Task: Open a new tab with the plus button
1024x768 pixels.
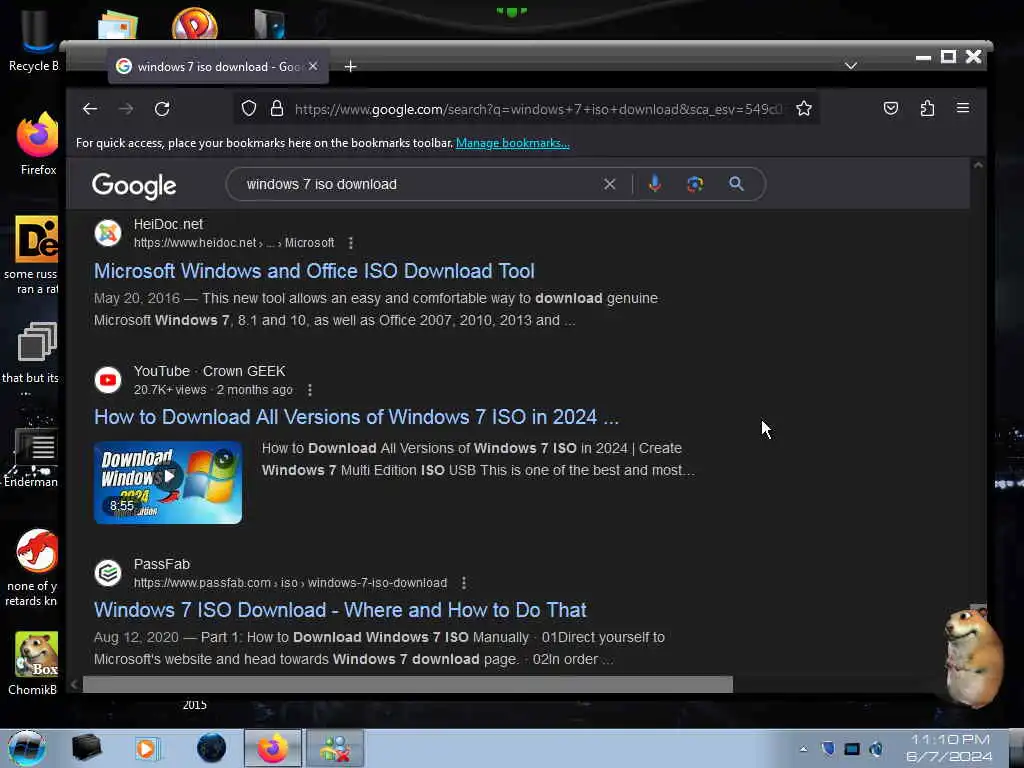Action: click(x=351, y=67)
